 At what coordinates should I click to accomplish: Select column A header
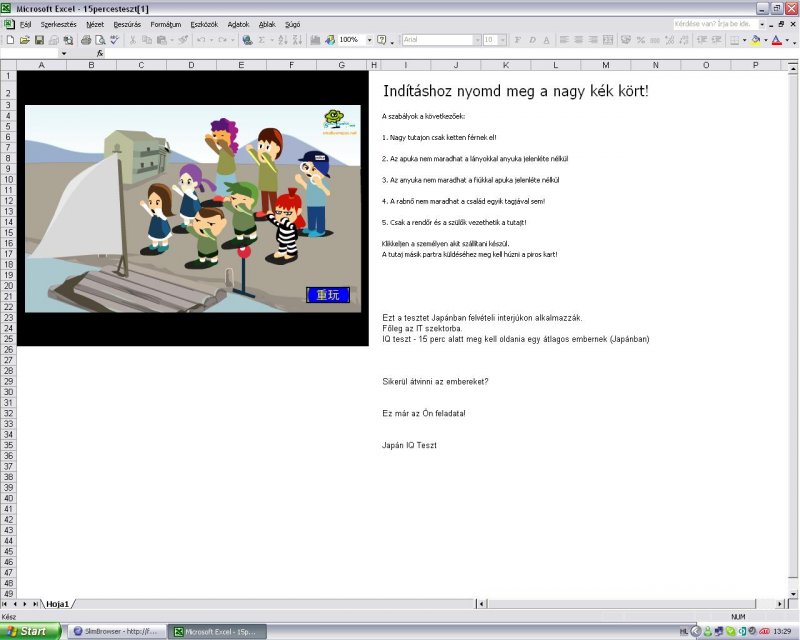(x=41, y=65)
